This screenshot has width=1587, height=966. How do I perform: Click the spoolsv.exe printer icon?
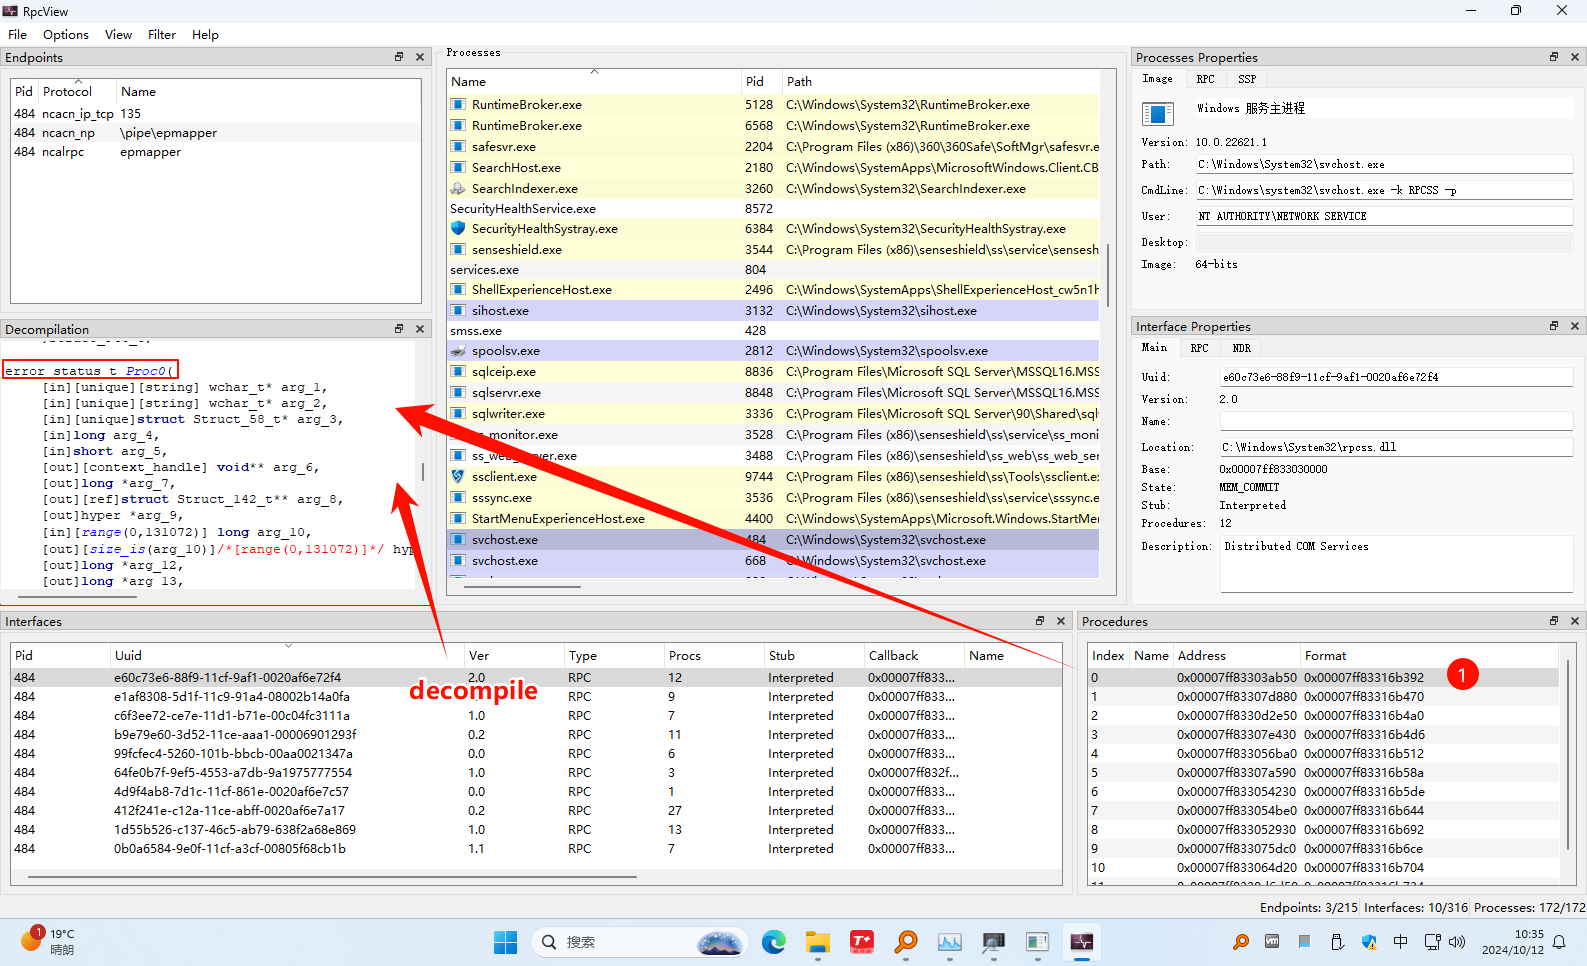coord(458,351)
